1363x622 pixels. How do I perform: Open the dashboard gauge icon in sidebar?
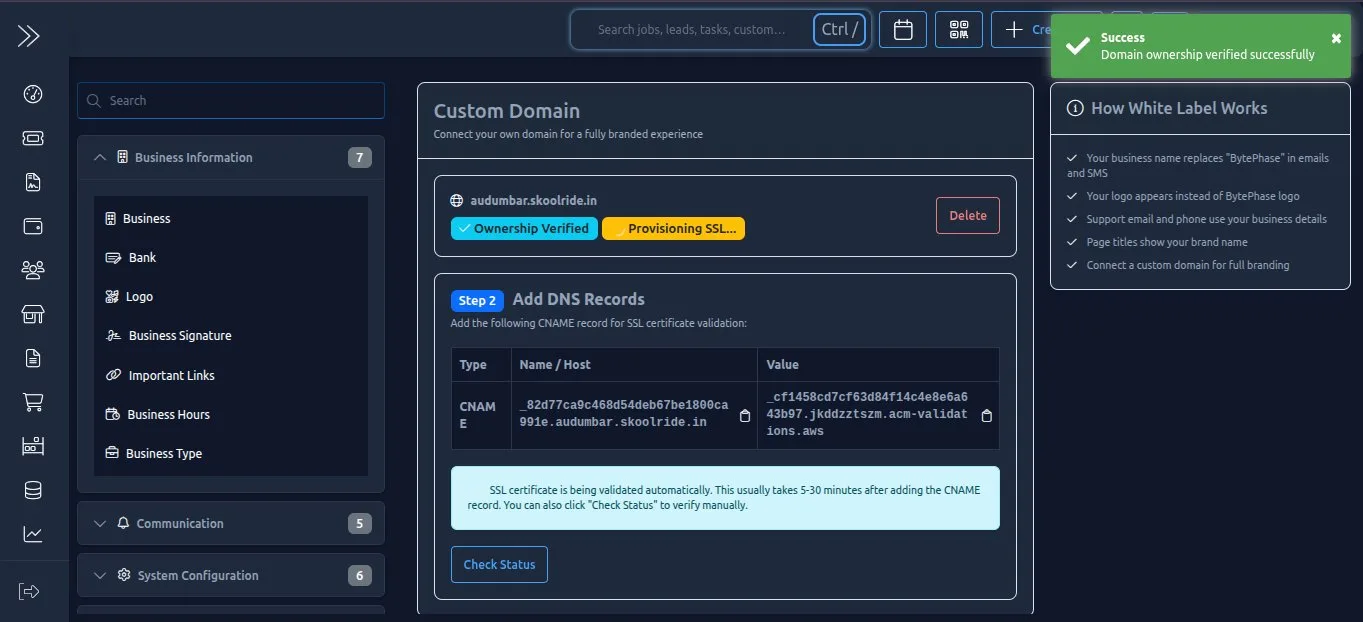pos(33,95)
